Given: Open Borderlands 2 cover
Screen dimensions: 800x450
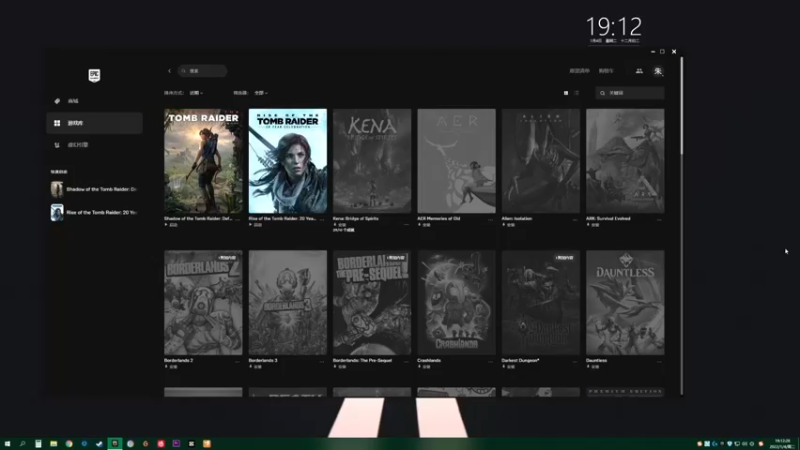Looking at the screenshot, I should point(203,303).
